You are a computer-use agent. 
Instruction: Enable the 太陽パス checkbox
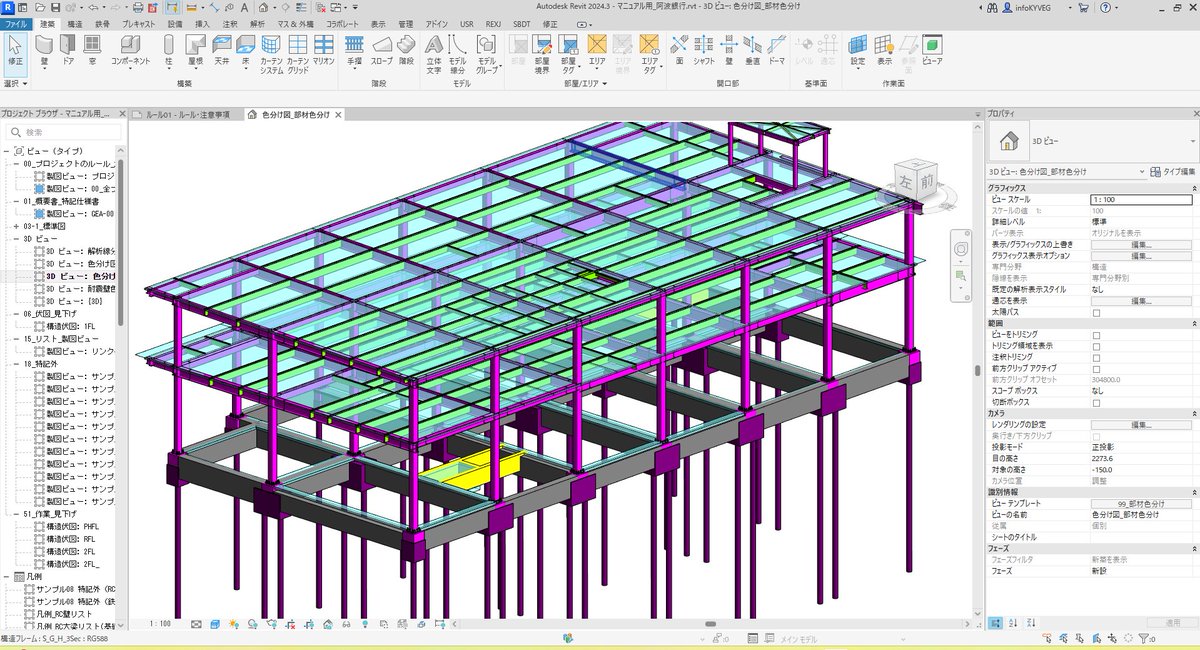tap(1096, 312)
